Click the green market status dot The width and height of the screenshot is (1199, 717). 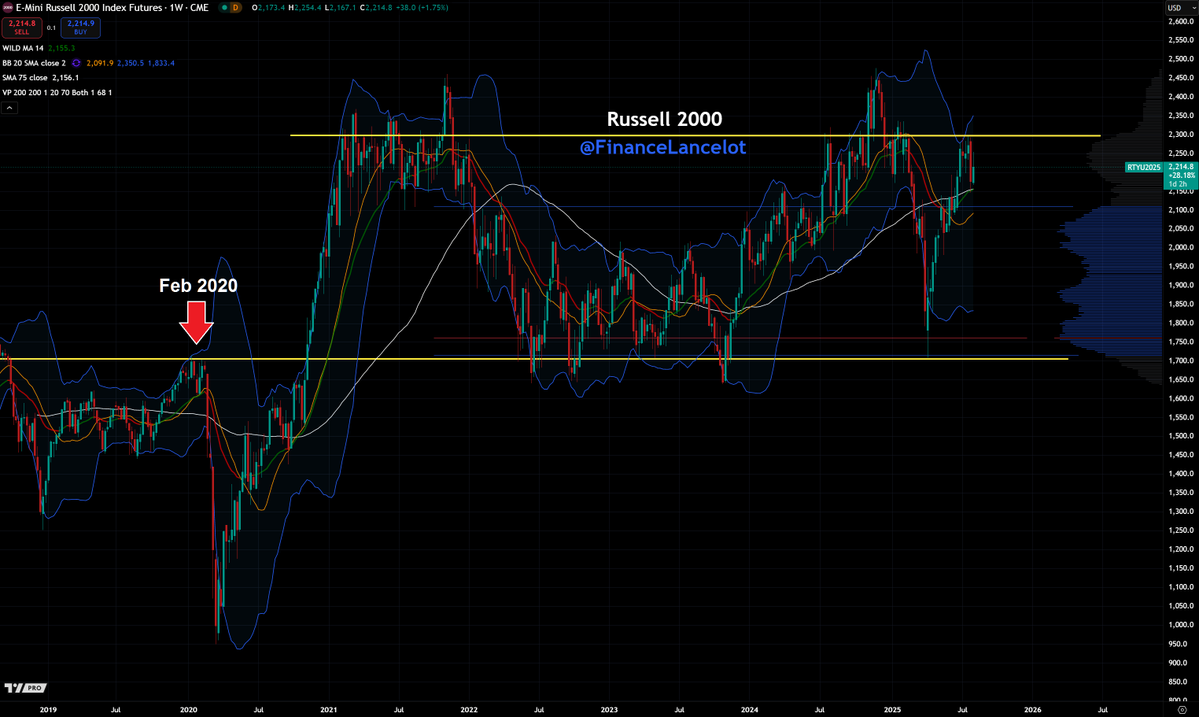(x=224, y=8)
